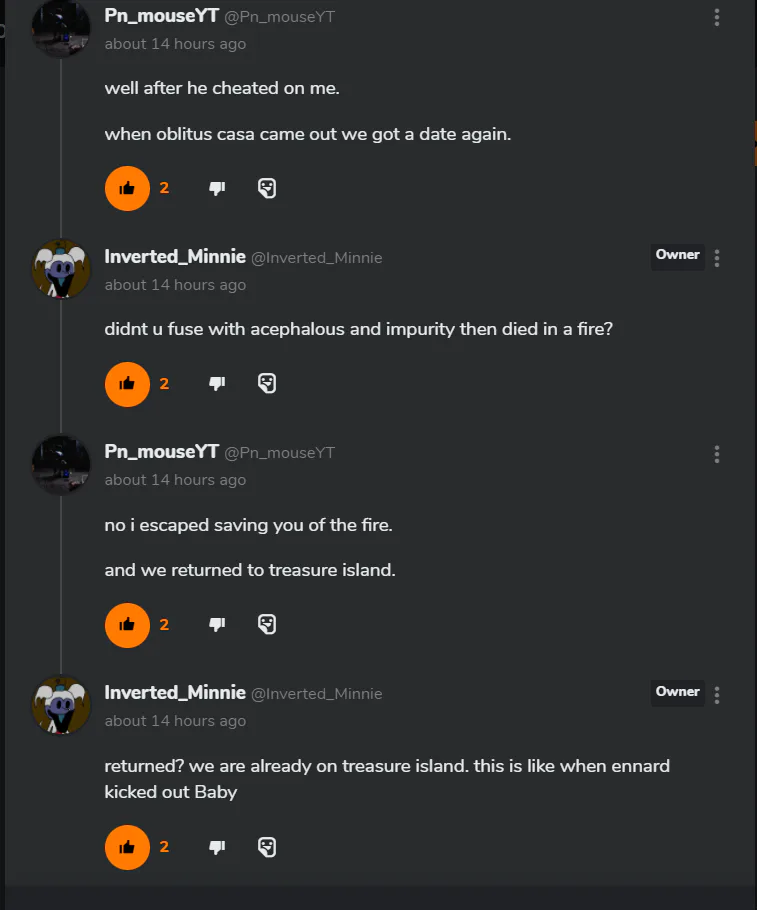Dislike the "oblitus casa came out" comment

coord(217,188)
